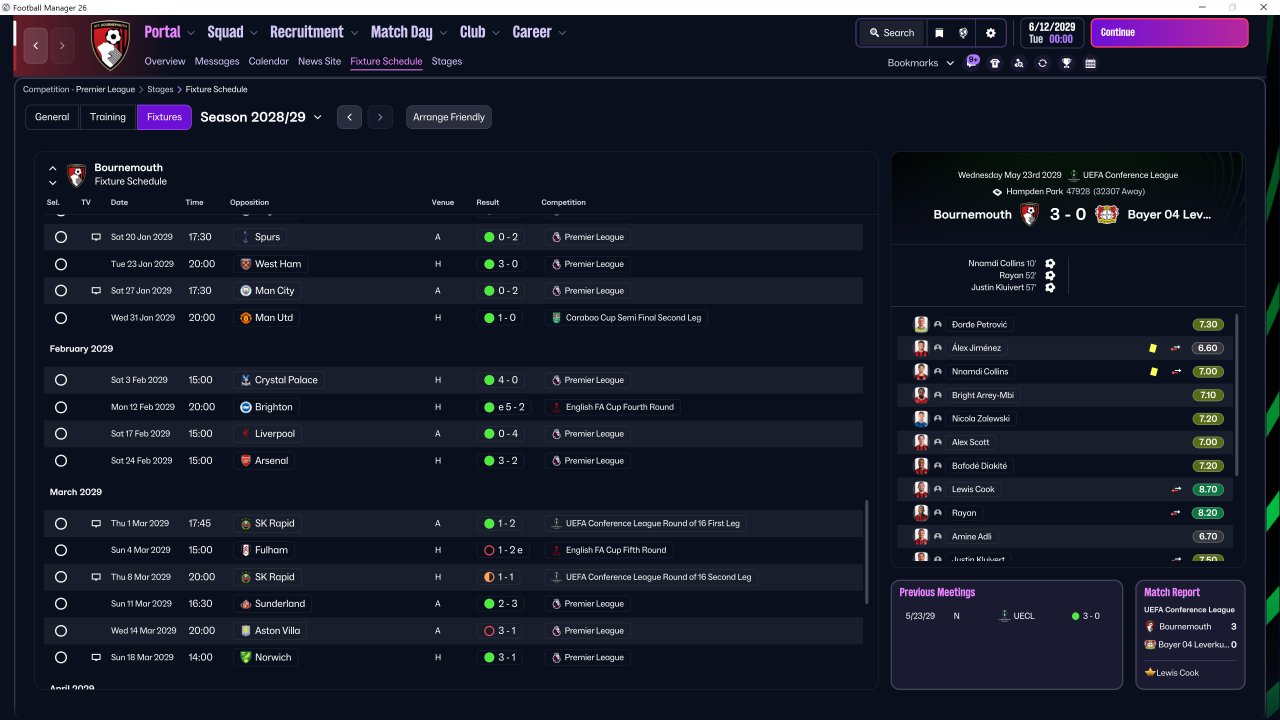Select the Man City fixture radio button
The image size is (1280, 720).
pyautogui.click(x=61, y=291)
